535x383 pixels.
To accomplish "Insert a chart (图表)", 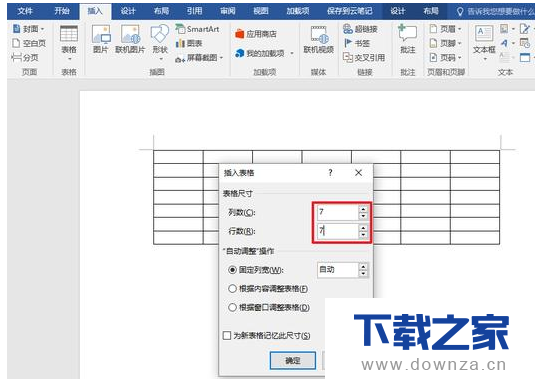I will (x=189, y=43).
